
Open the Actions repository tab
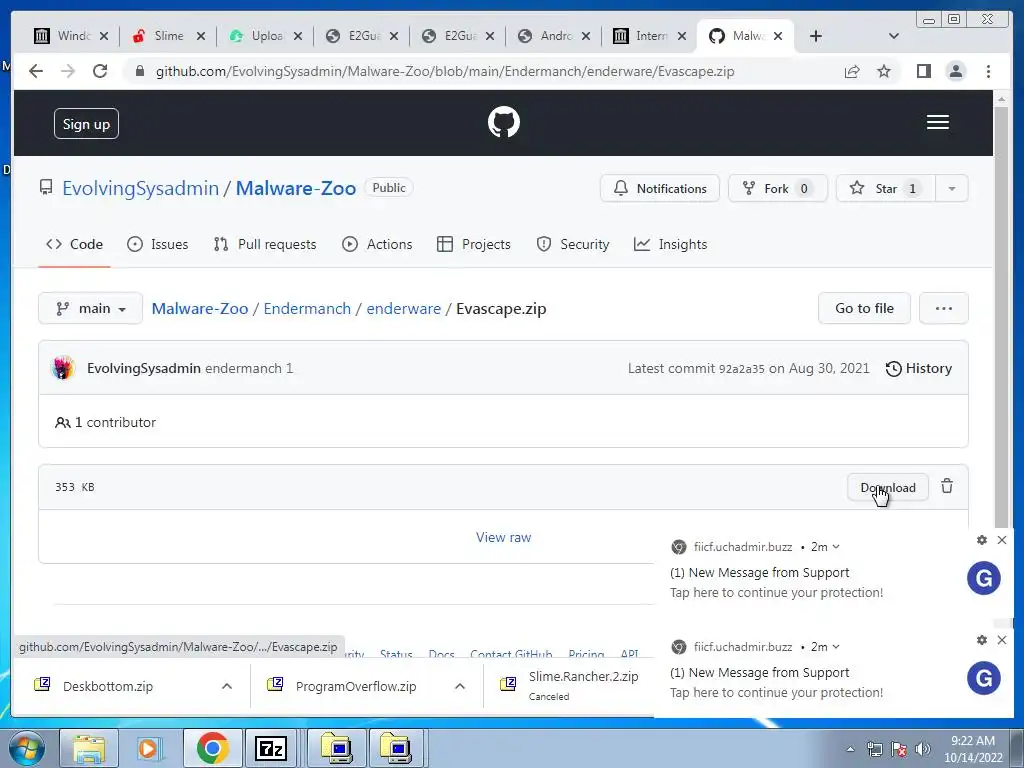click(x=377, y=244)
